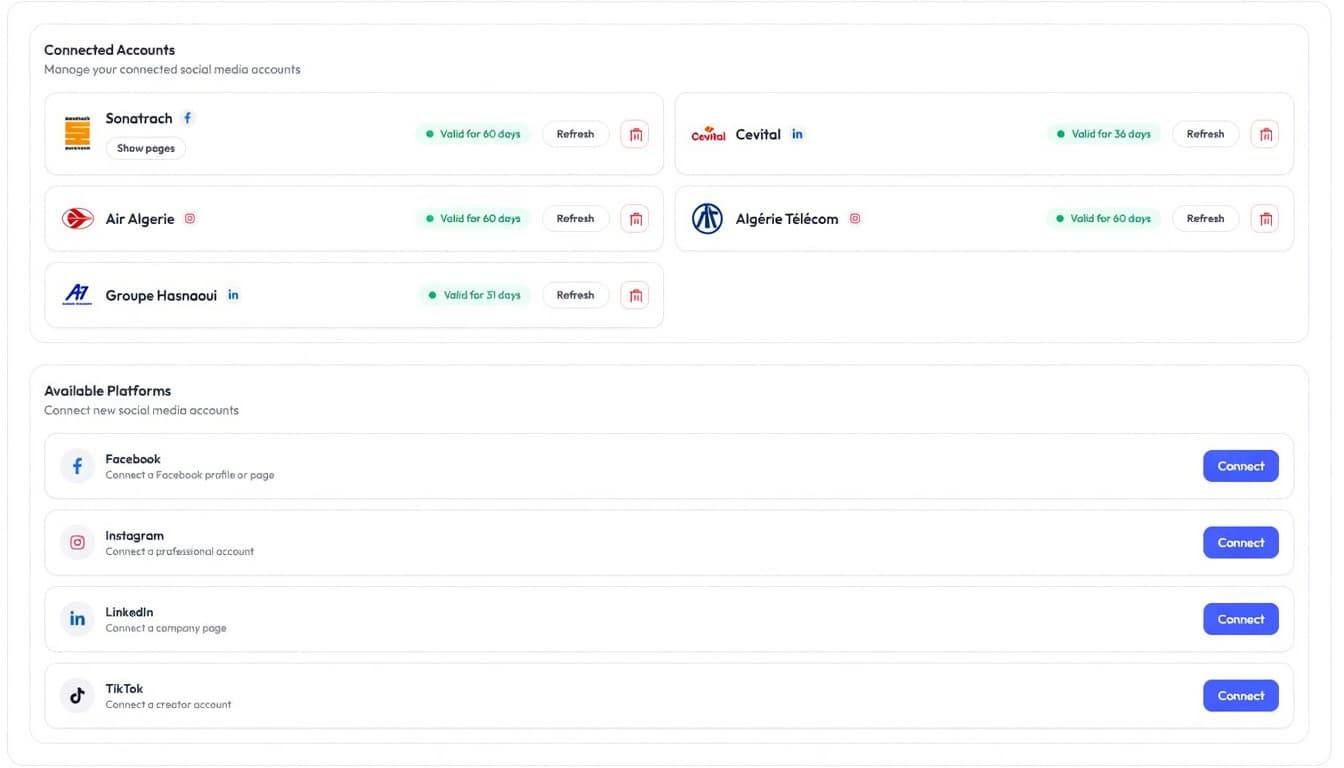The image size is (1344, 768).
Task: Click the Available Platforms heading
Action: [x=108, y=391]
